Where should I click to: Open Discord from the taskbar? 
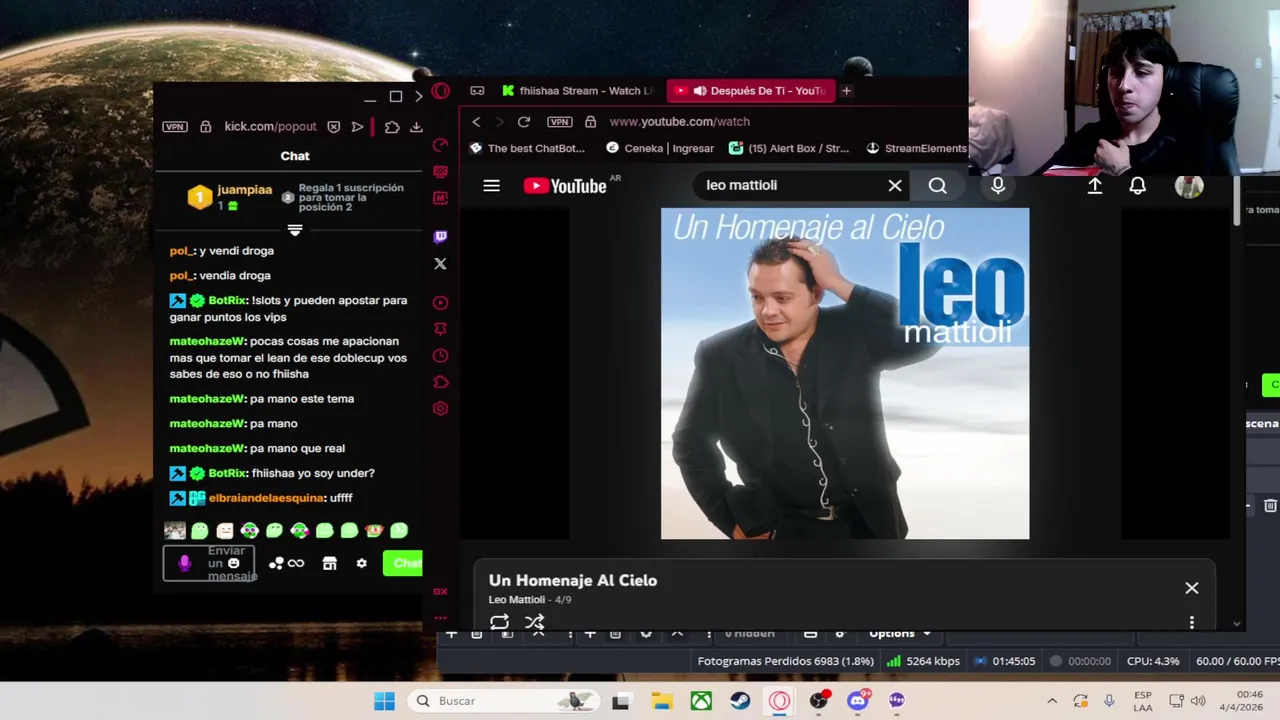click(x=858, y=701)
